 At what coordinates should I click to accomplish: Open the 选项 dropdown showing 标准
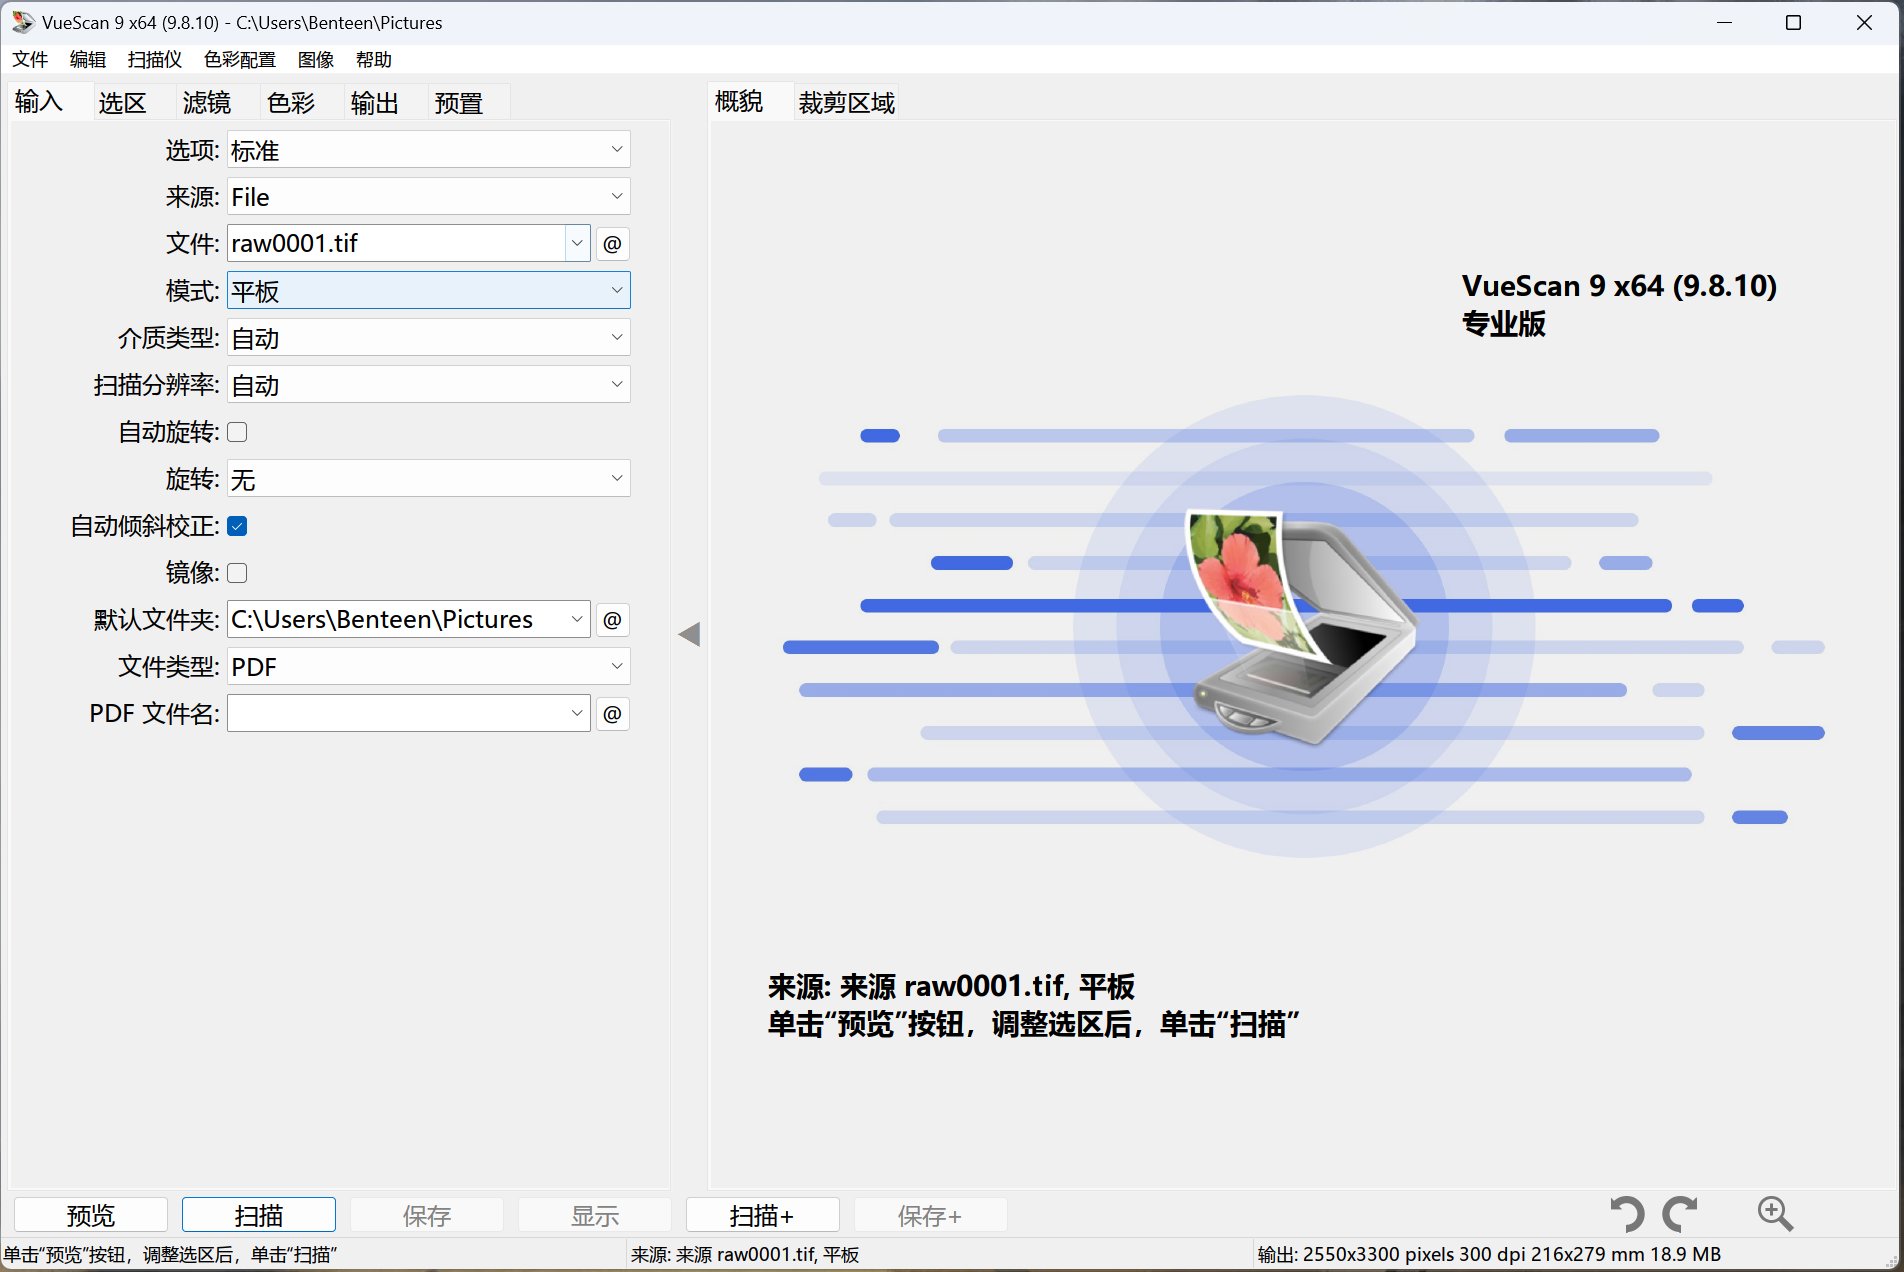tap(428, 150)
